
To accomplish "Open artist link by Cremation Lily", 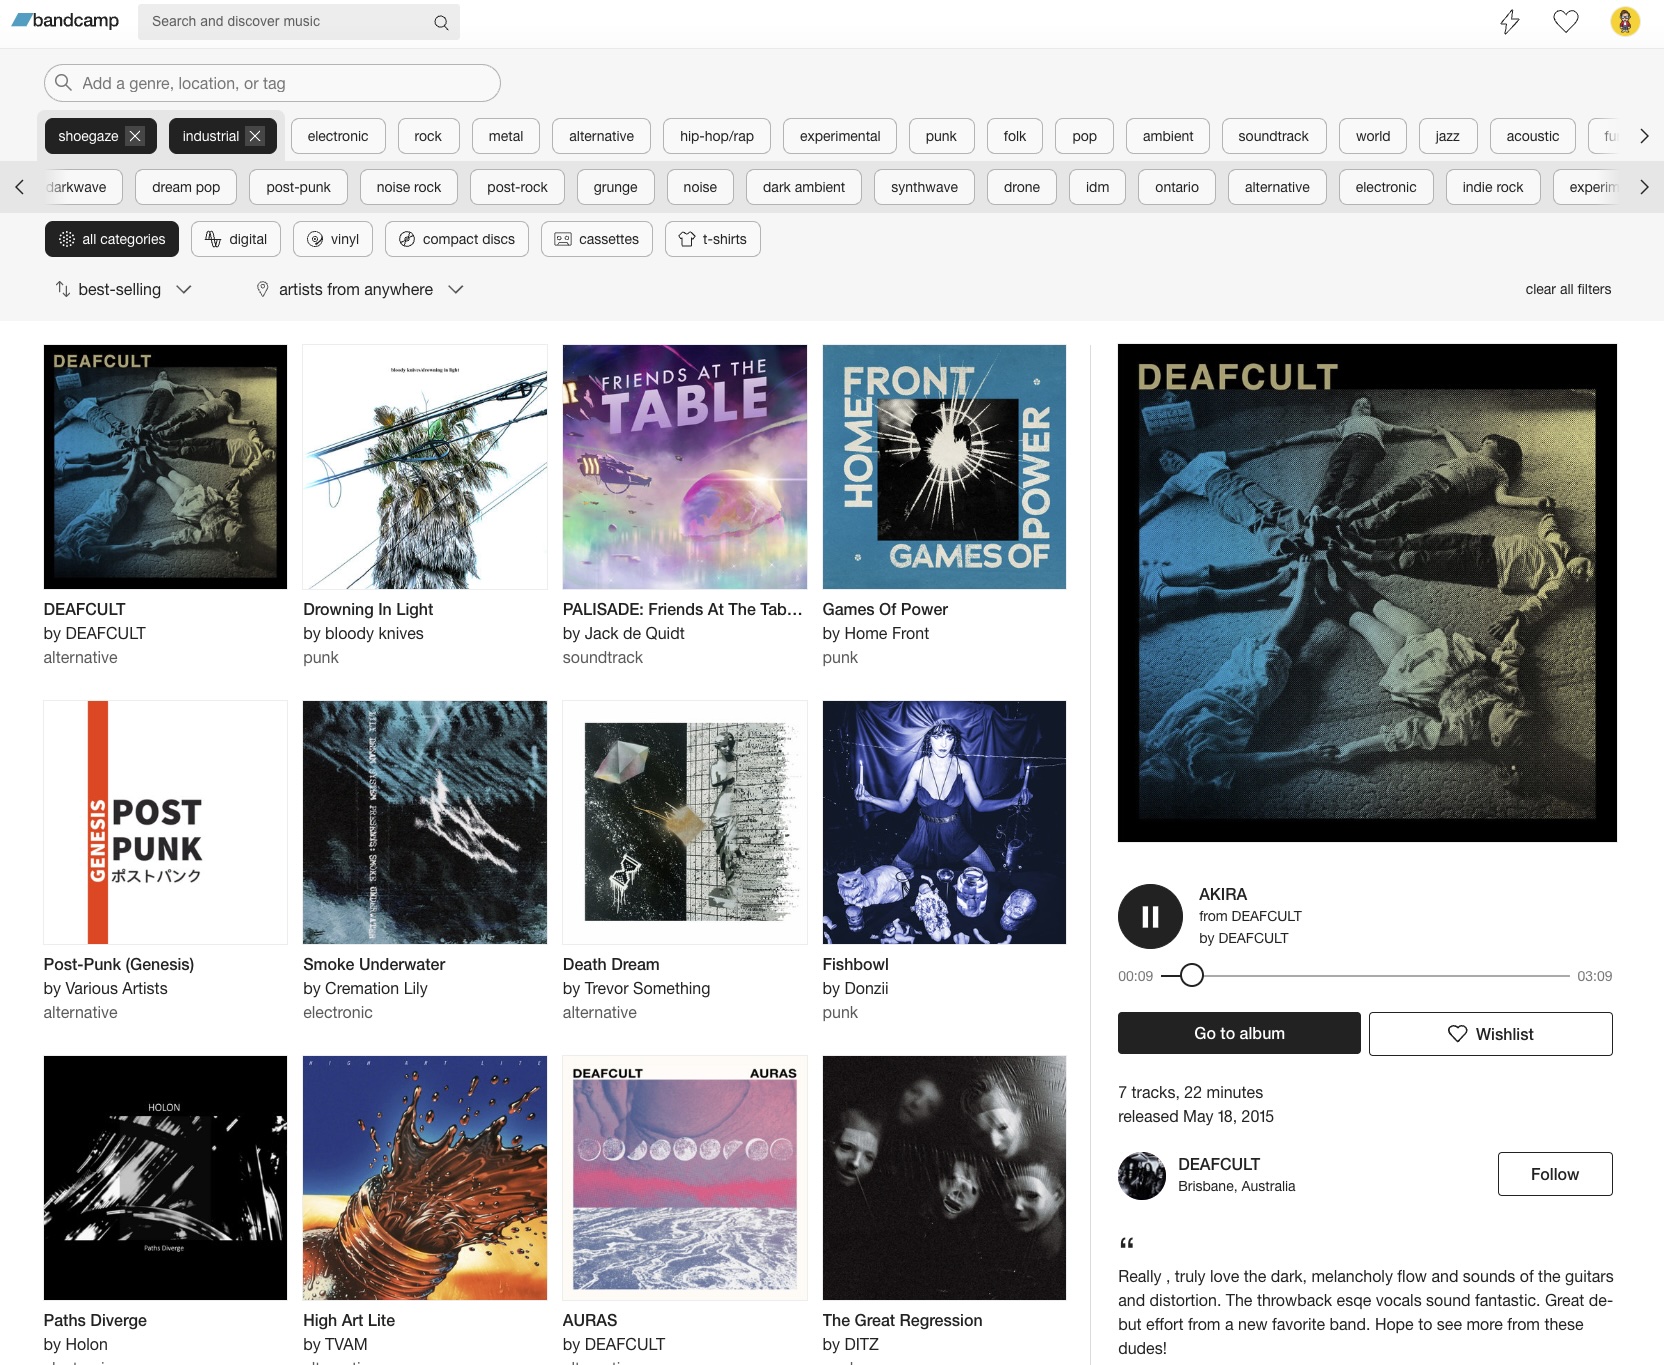I will [365, 988].
